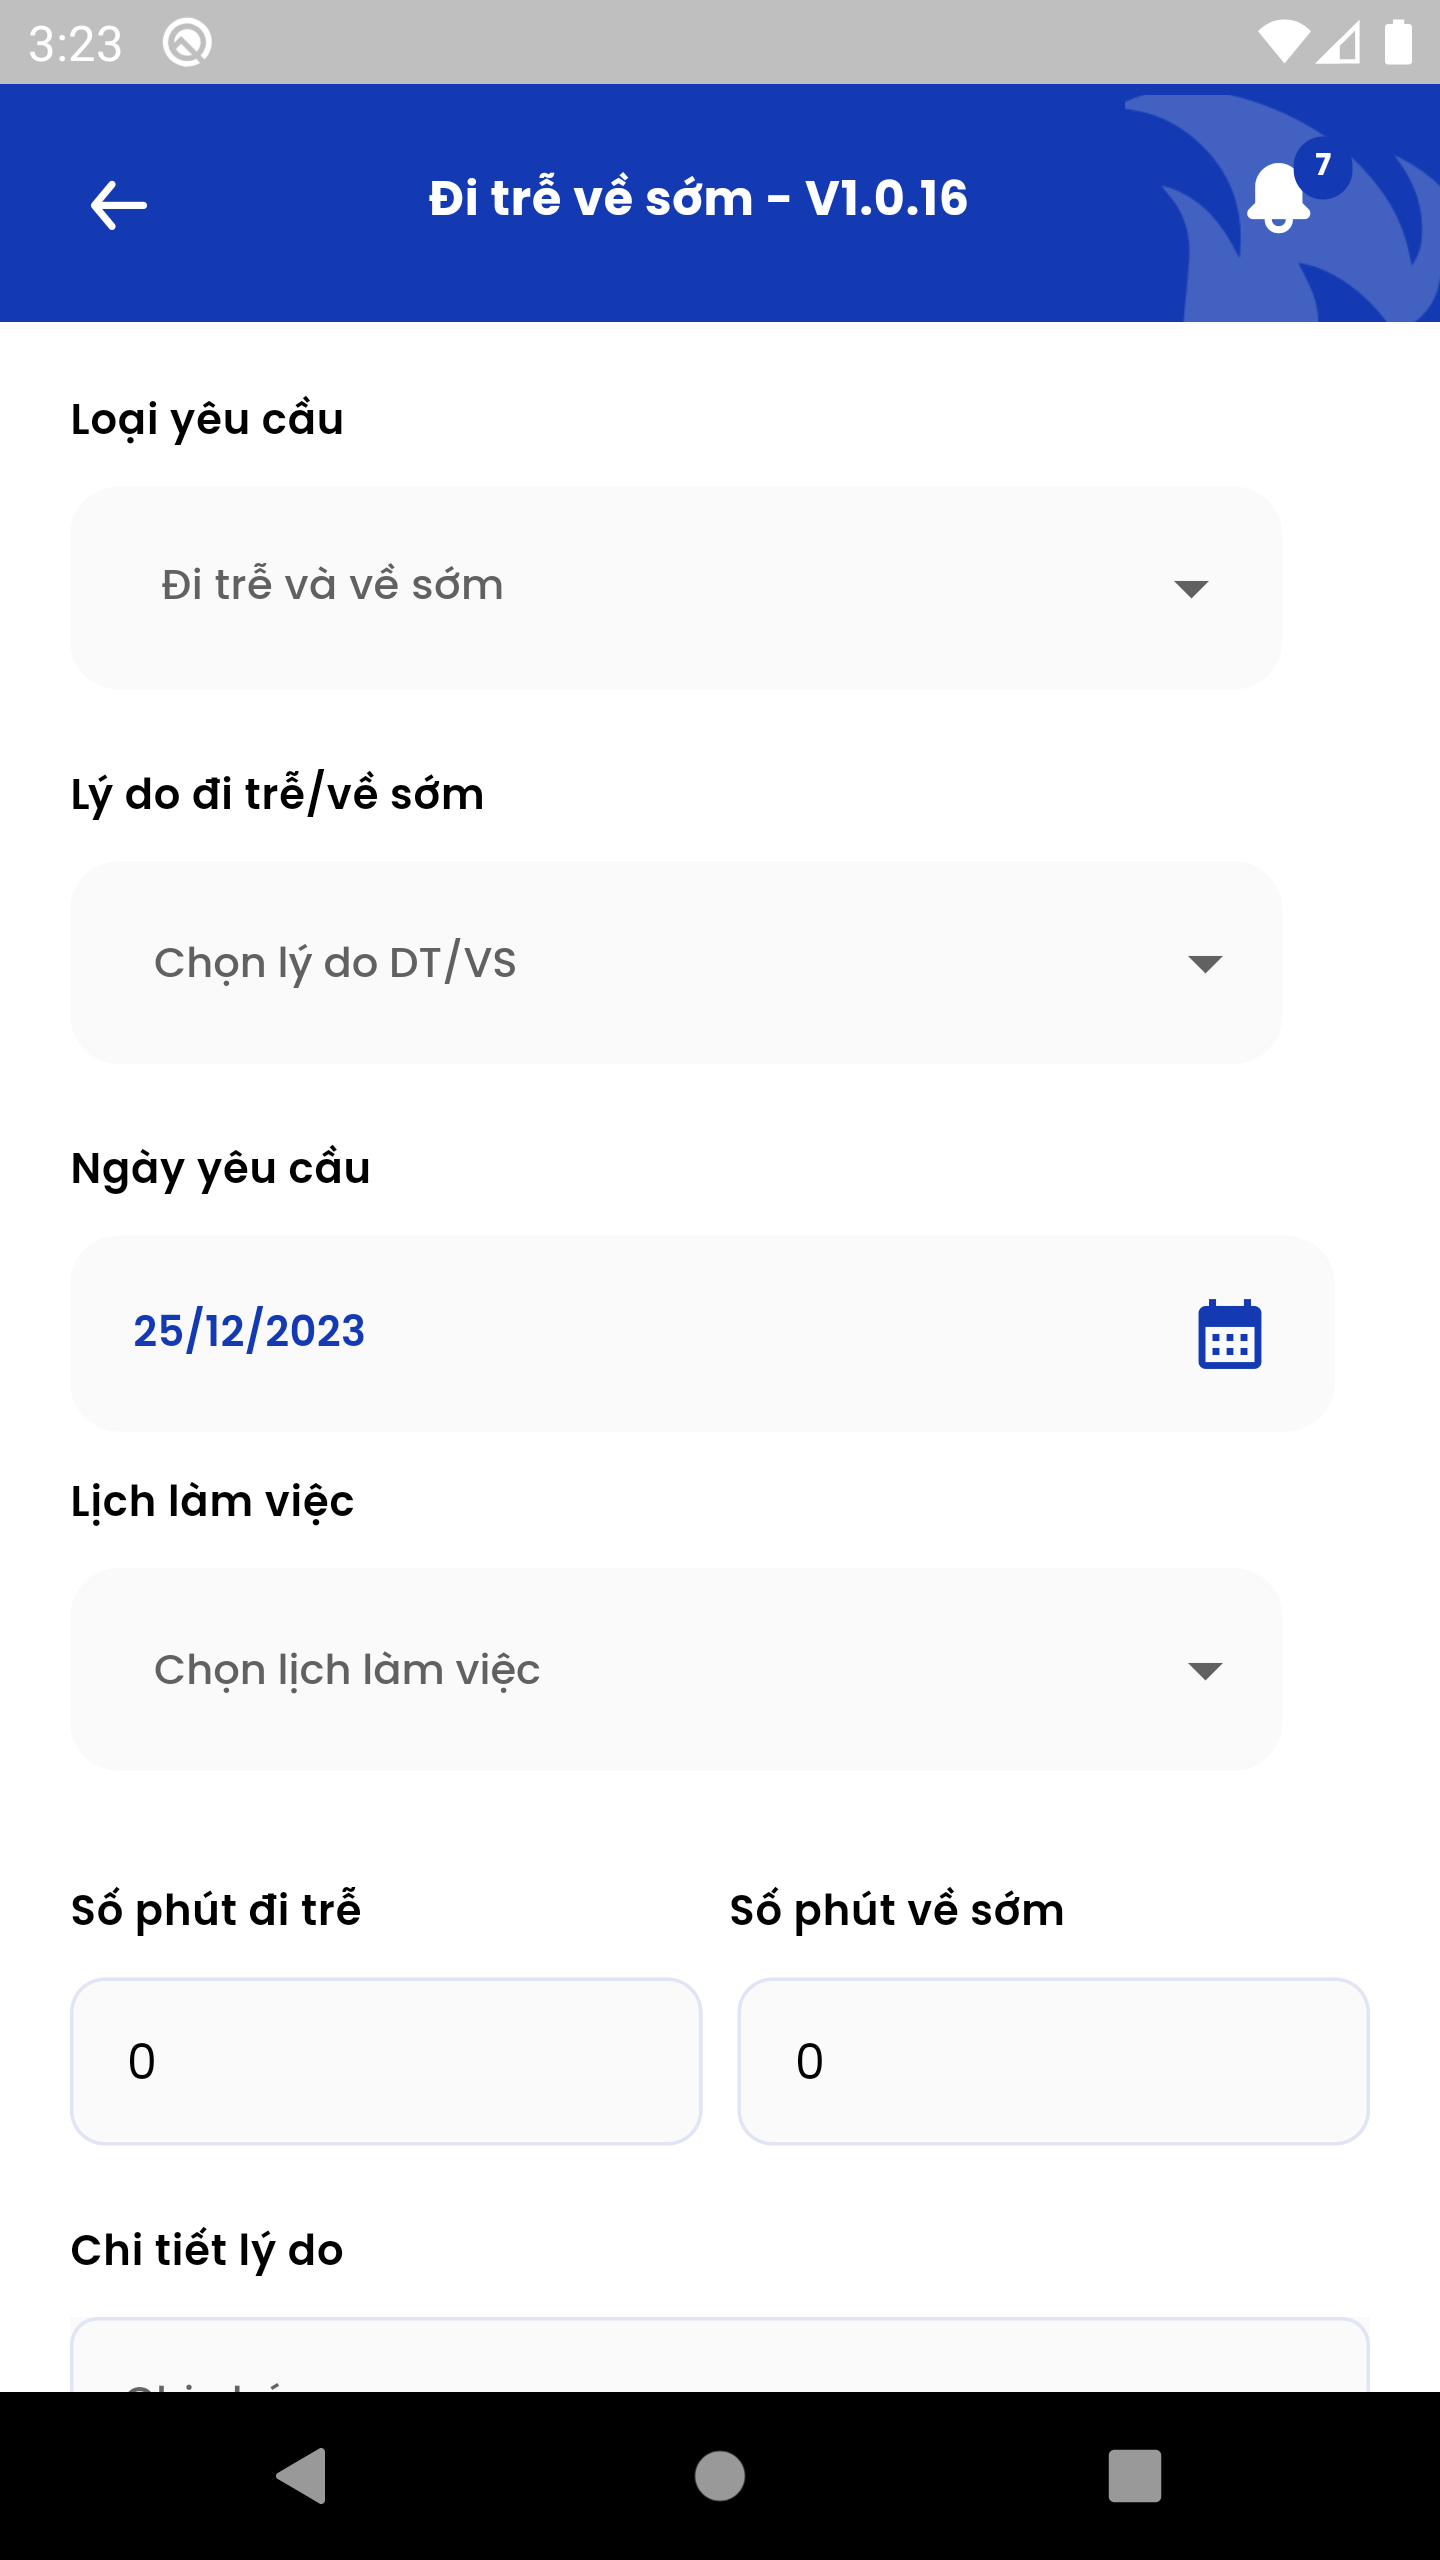This screenshot has height=2560, width=1440.
Task: Expand the 'Đi trễ và về sớm' dropdown
Action: [676, 587]
